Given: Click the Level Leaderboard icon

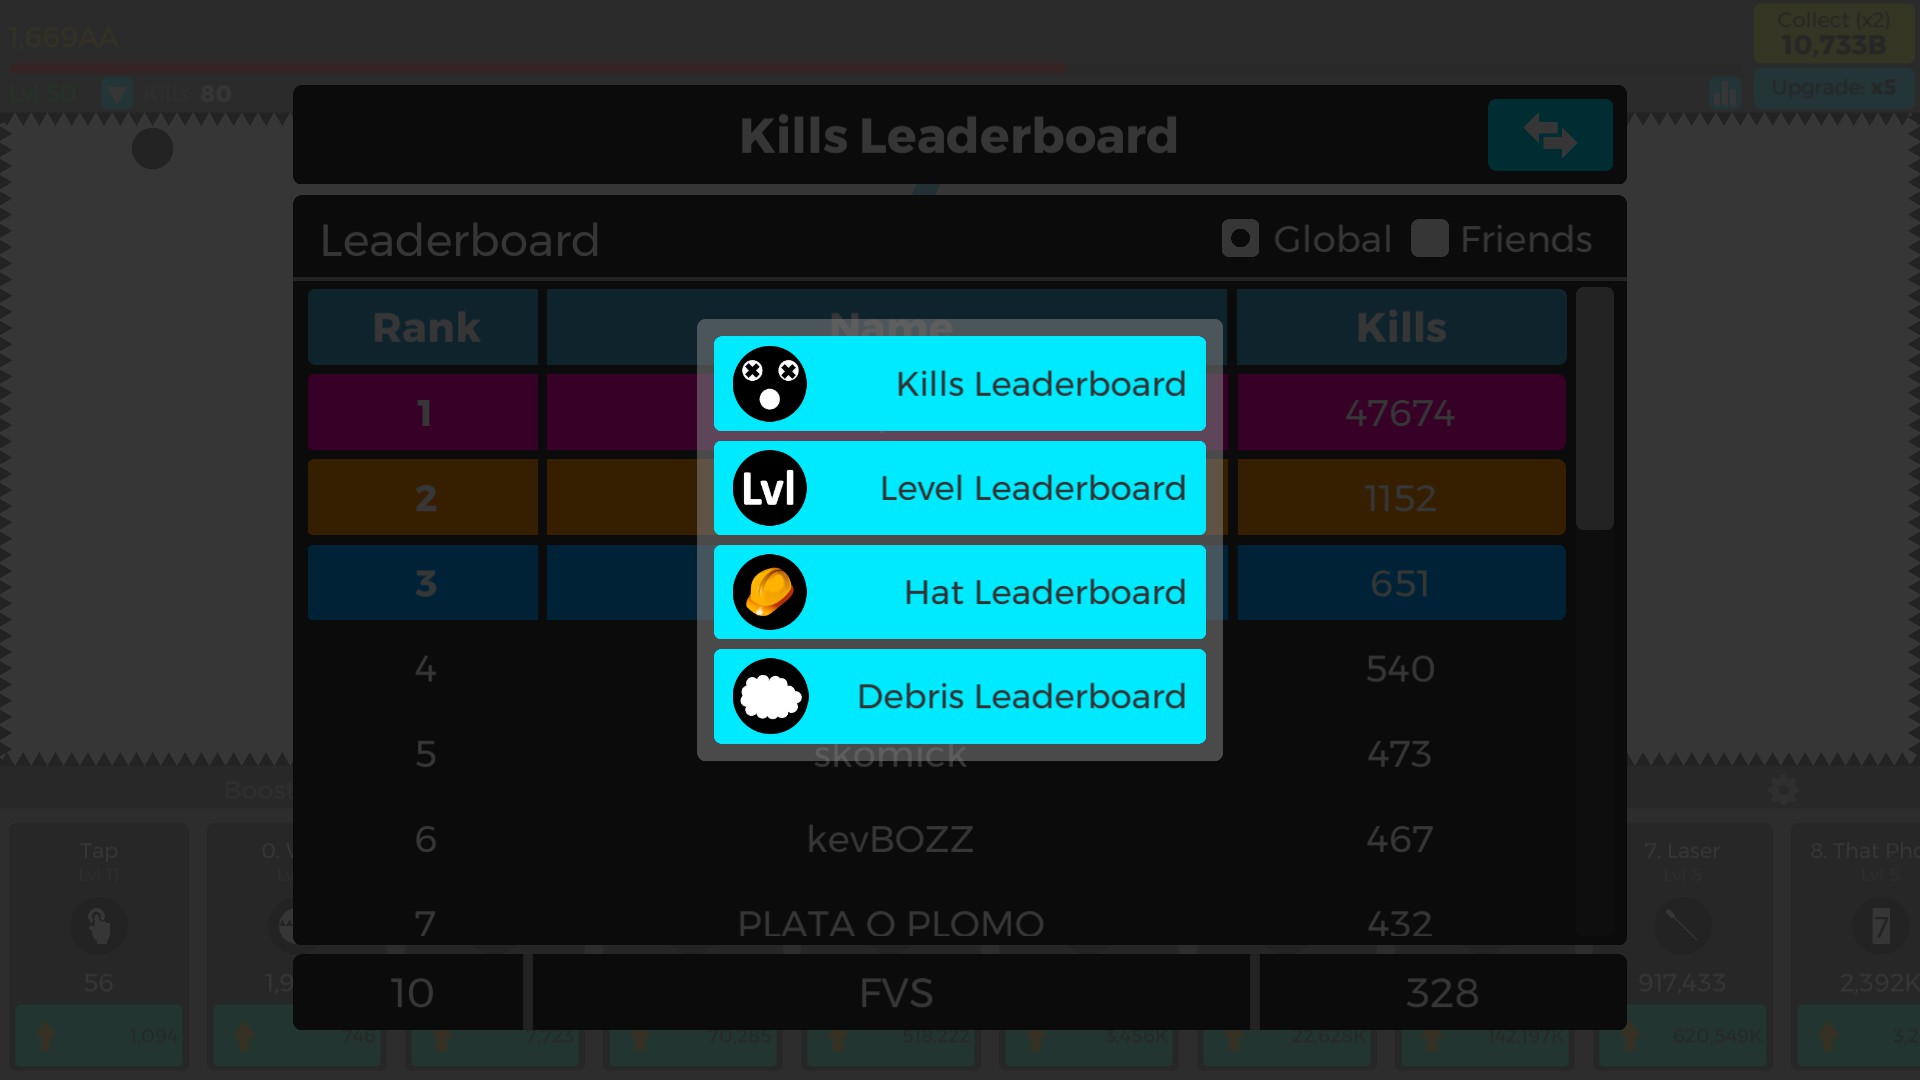Looking at the screenshot, I should click(769, 488).
